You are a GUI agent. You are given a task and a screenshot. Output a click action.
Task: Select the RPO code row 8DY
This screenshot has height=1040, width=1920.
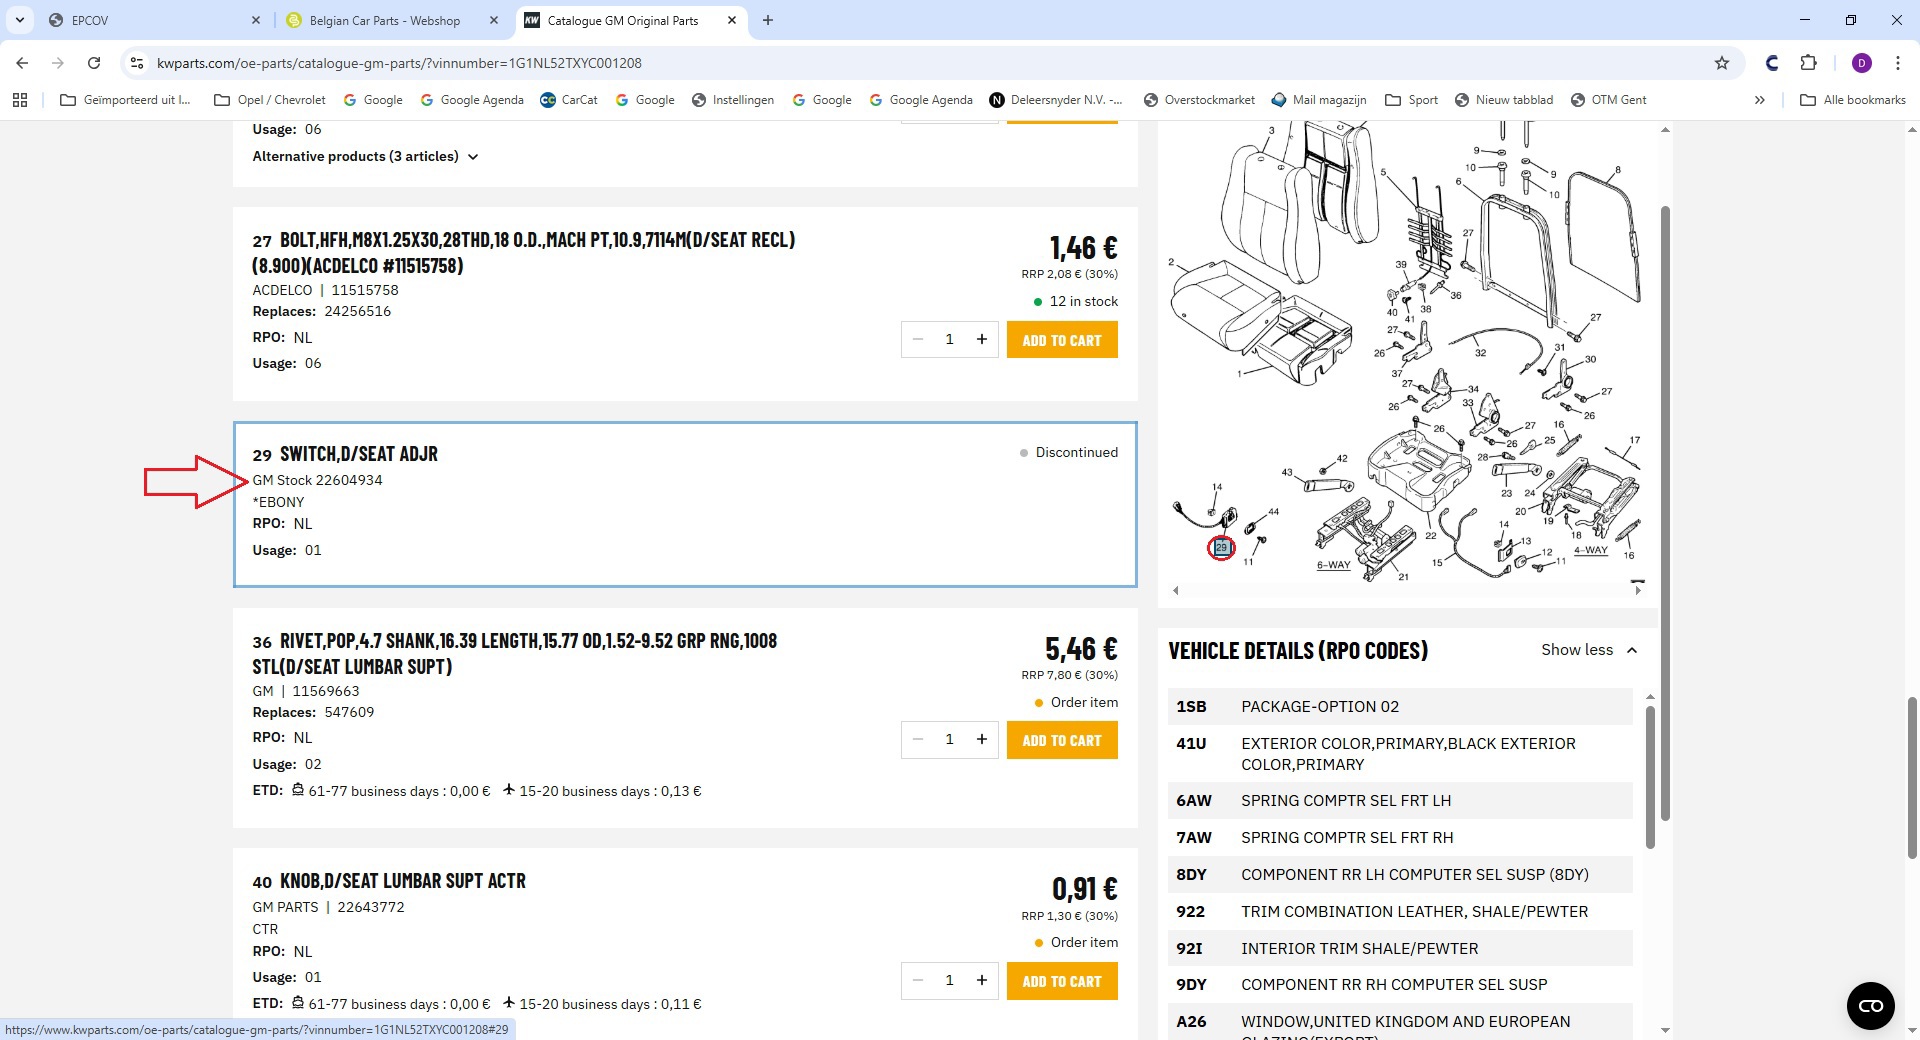(x=1400, y=874)
